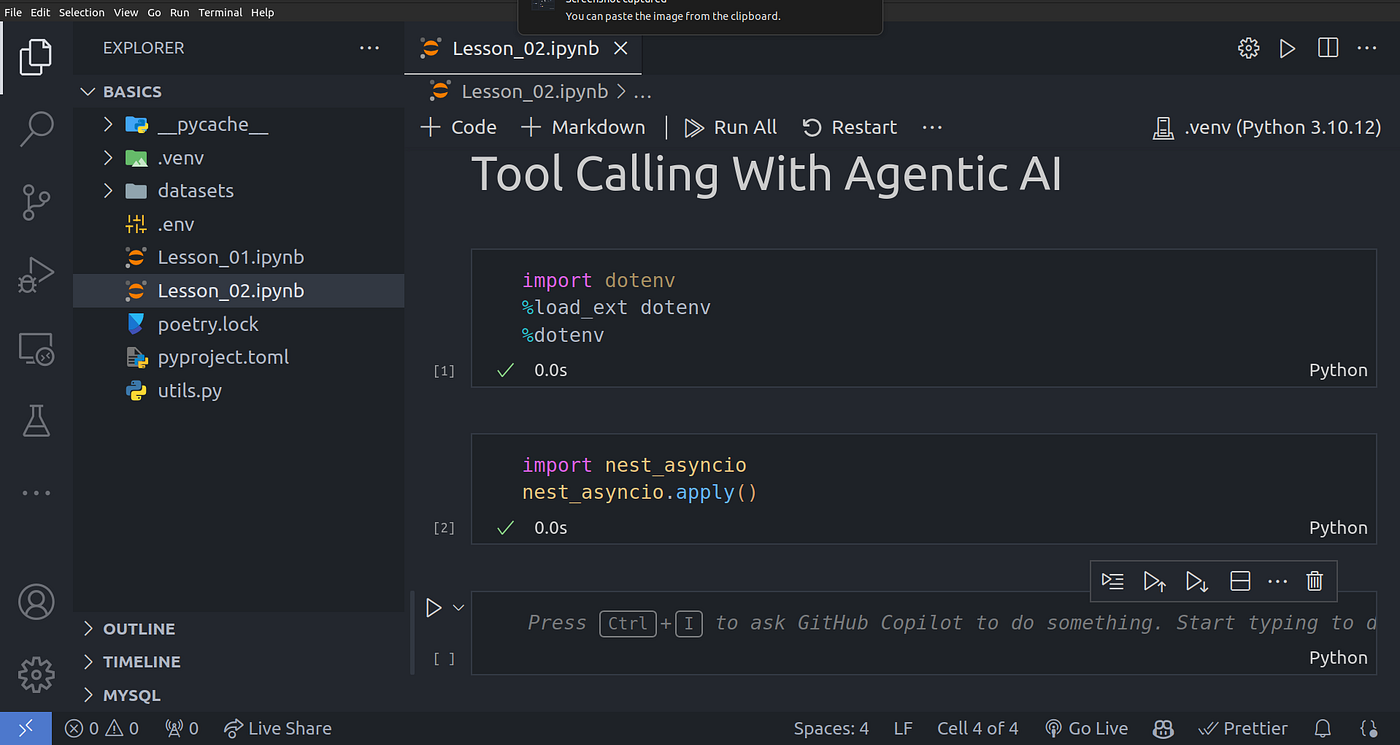Start Live Share from status bar
The width and height of the screenshot is (1400, 745).
[277, 728]
